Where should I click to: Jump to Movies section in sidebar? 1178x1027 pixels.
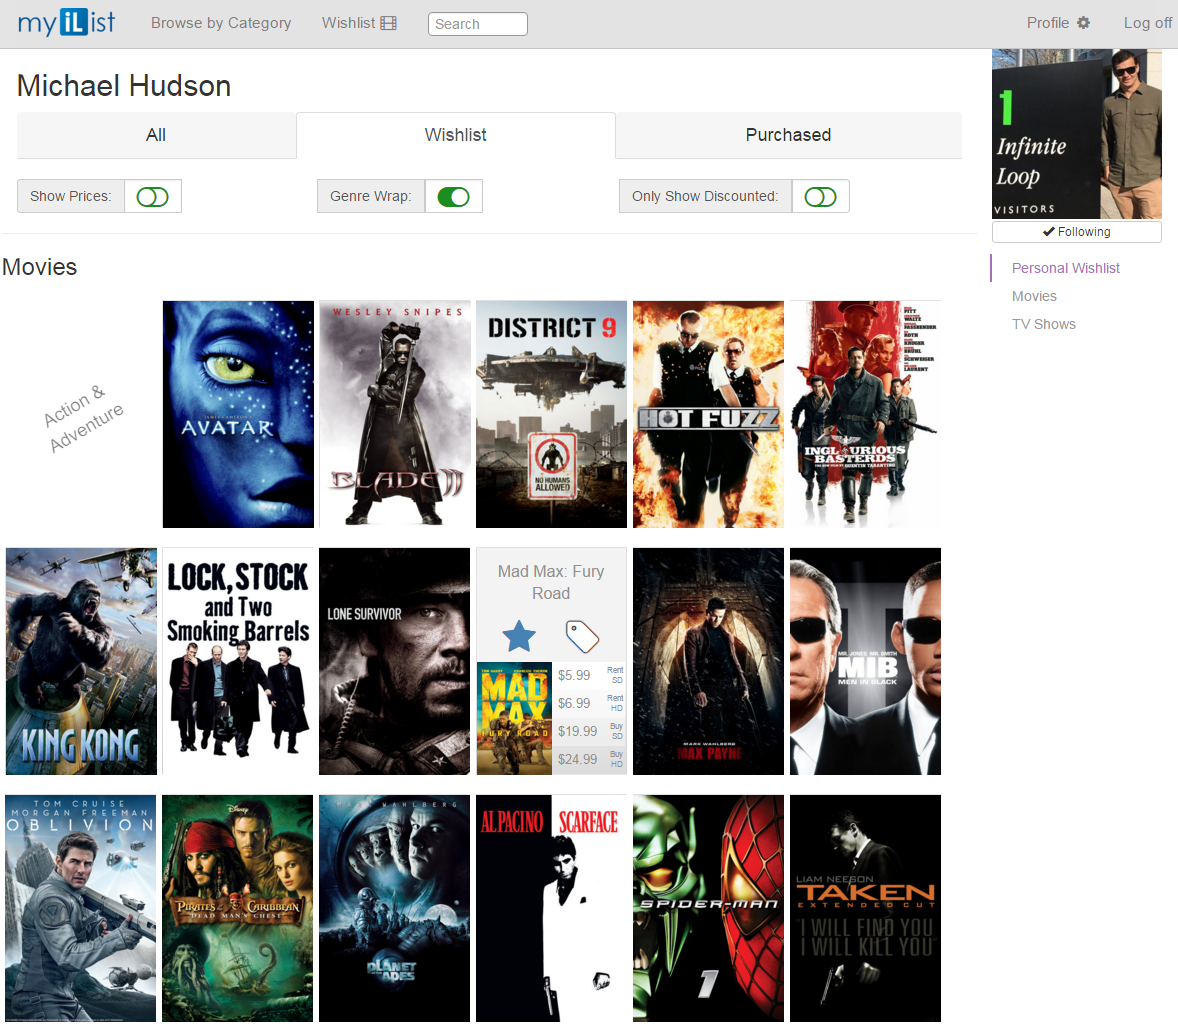(x=1034, y=296)
